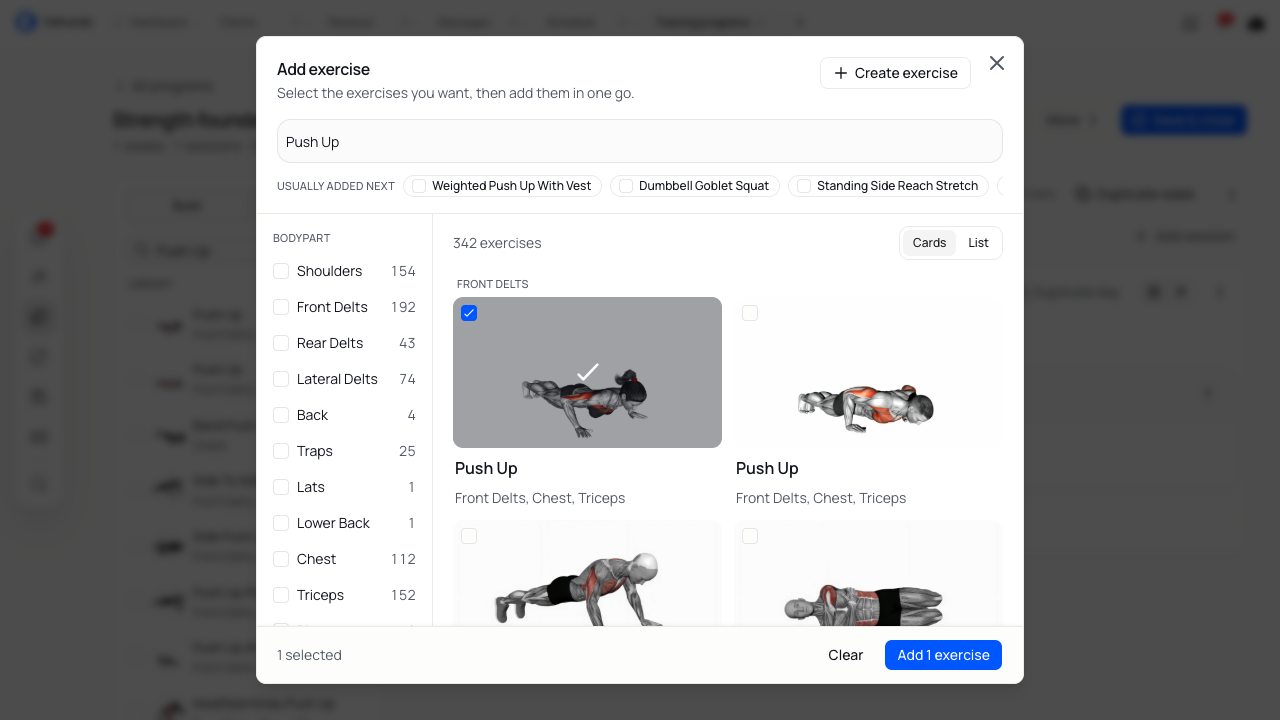The width and height of the screenshot is (1280, 720).
Task: Check the second Push Up card checkbox
Action: coord(750,313)
